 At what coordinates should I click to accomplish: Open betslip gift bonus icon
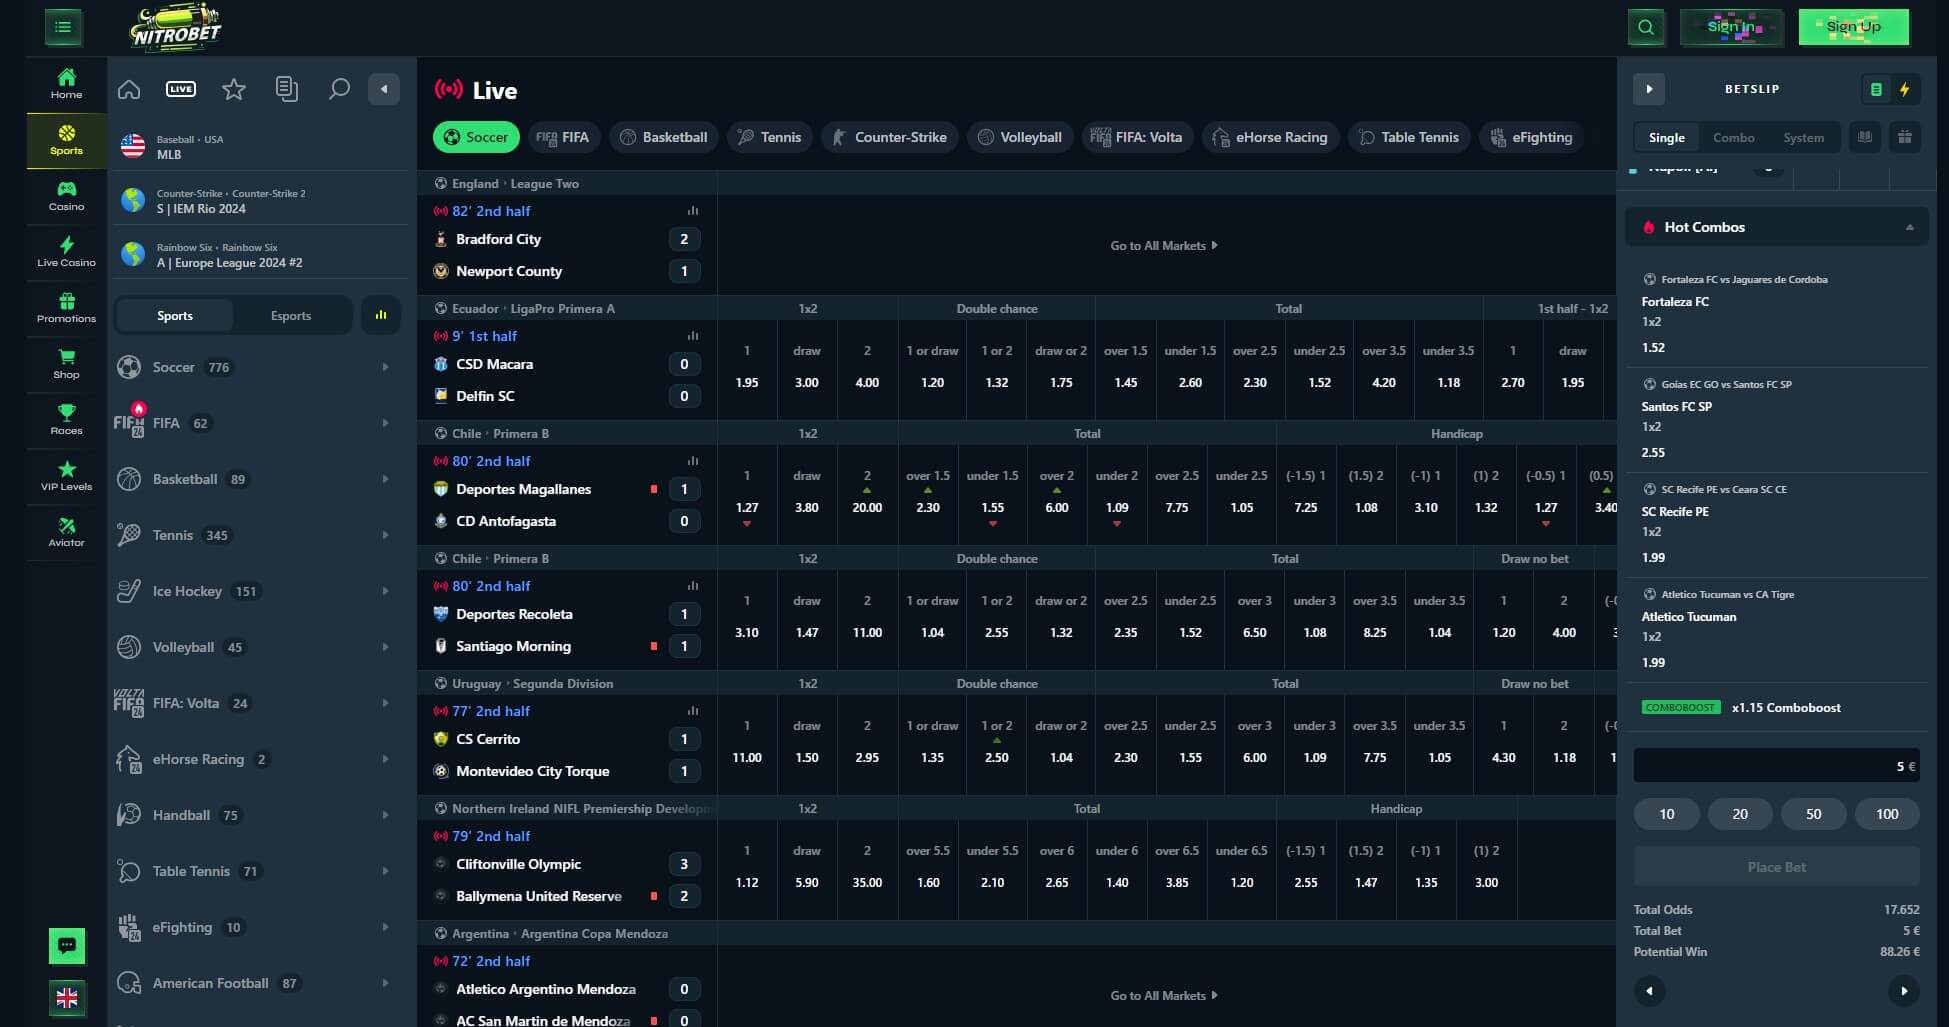[1905, 137]
